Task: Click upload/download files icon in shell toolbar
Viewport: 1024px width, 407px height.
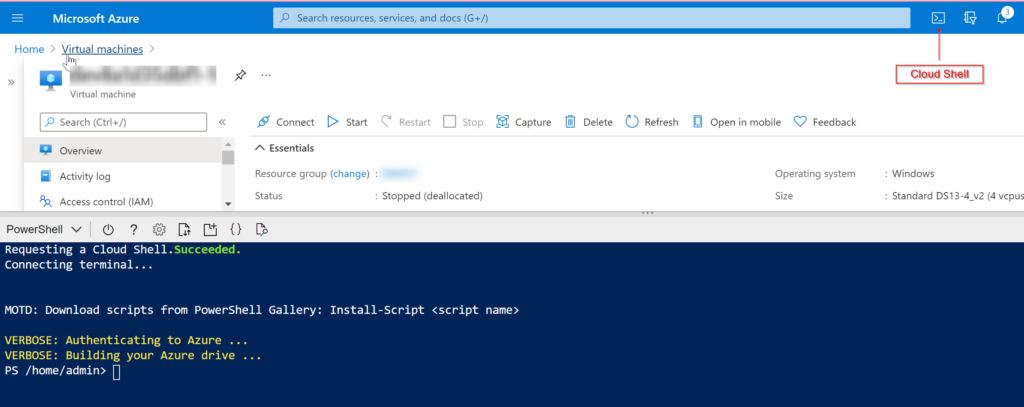Action: pyautogui.click(x=185, y=229)
